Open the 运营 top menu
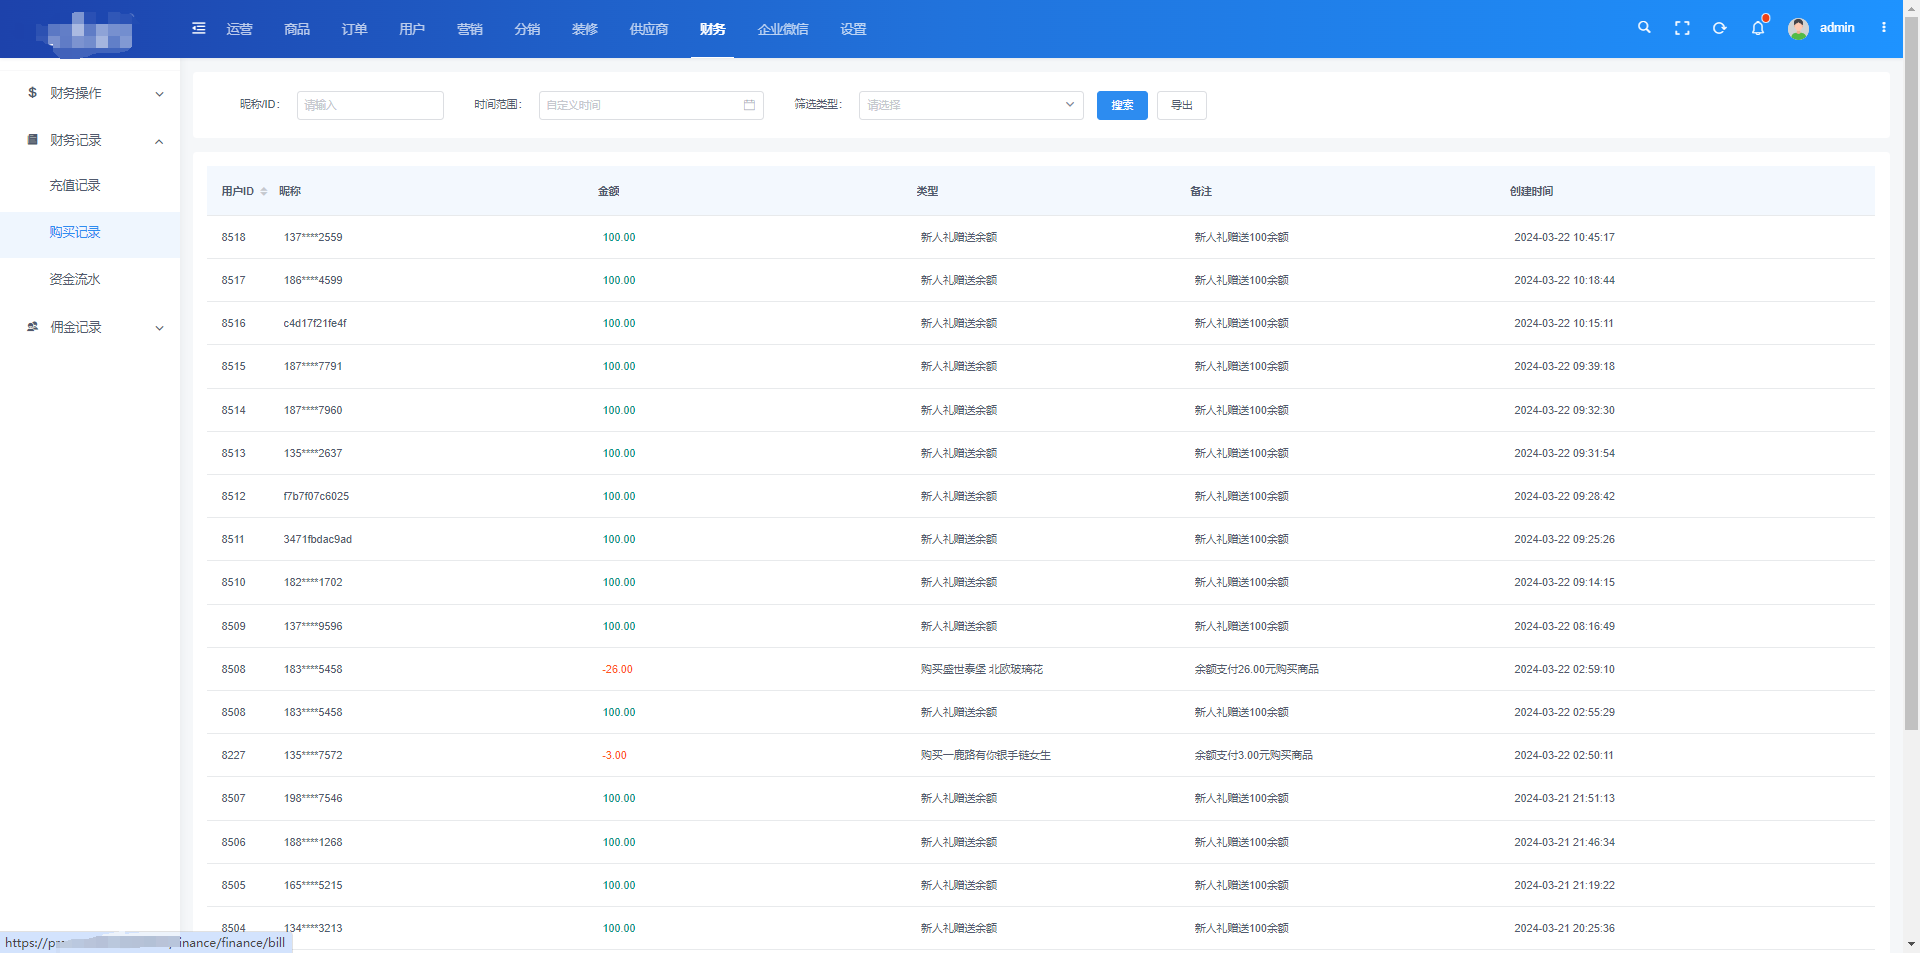 [x=239, y=29]
